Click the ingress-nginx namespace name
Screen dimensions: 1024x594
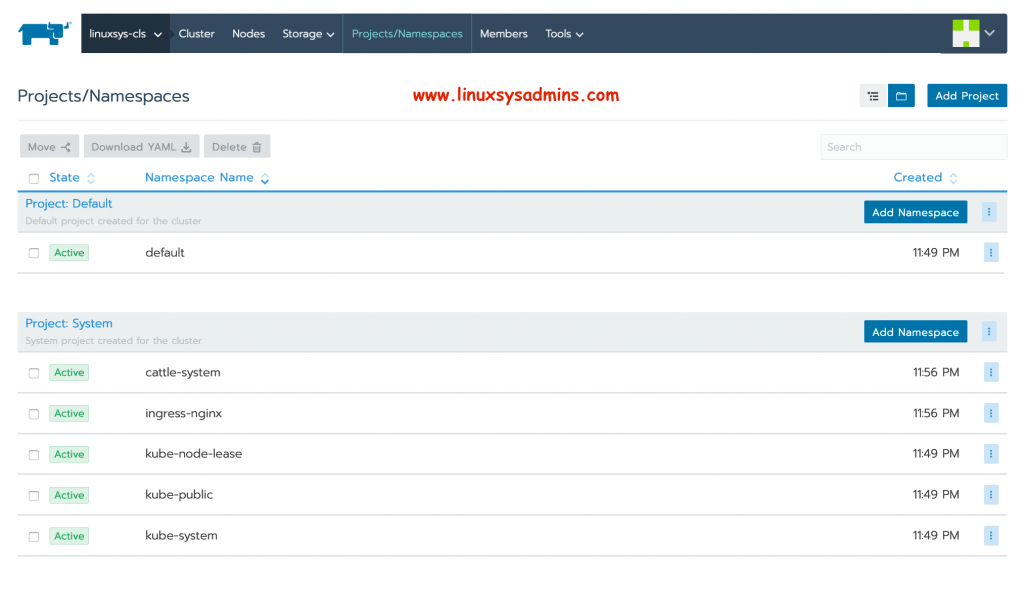click(x=184, y=413)
